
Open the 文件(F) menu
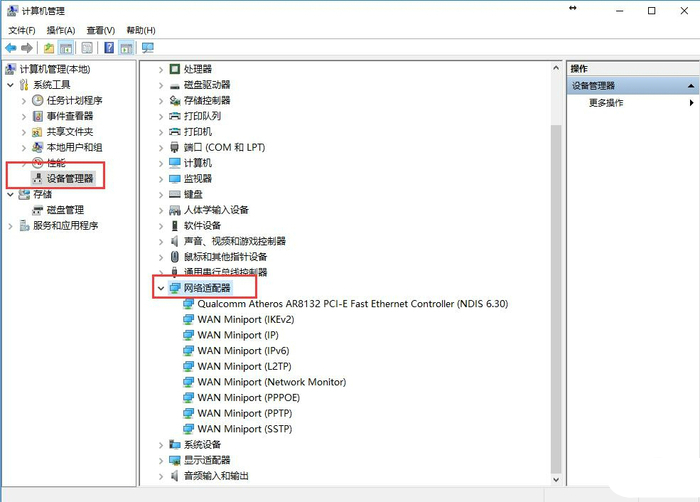pos(22,30)
